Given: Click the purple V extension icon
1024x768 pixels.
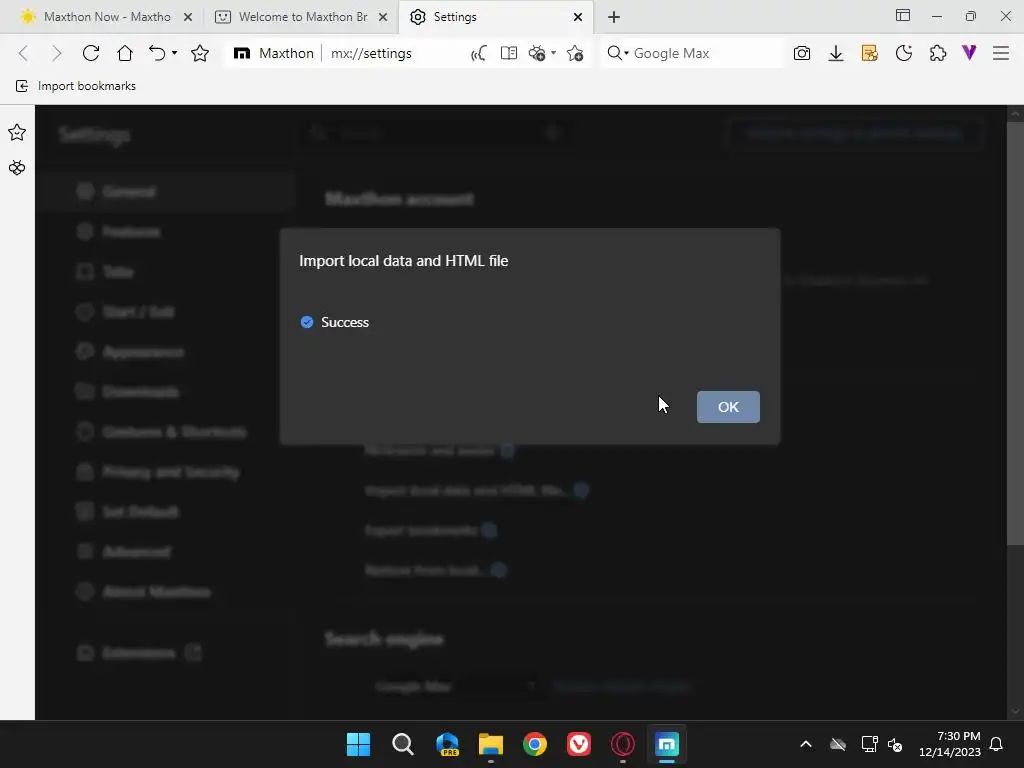Looking at the screenshot, I should point(969,53).
